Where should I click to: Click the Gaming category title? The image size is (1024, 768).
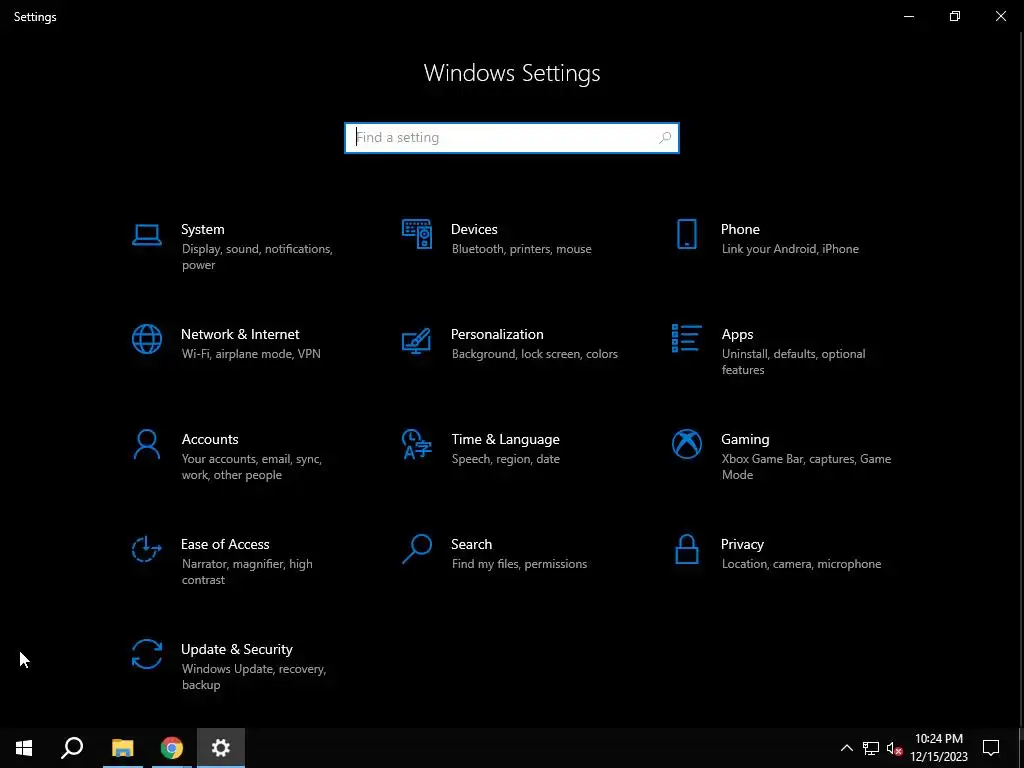tap(745, 440)
